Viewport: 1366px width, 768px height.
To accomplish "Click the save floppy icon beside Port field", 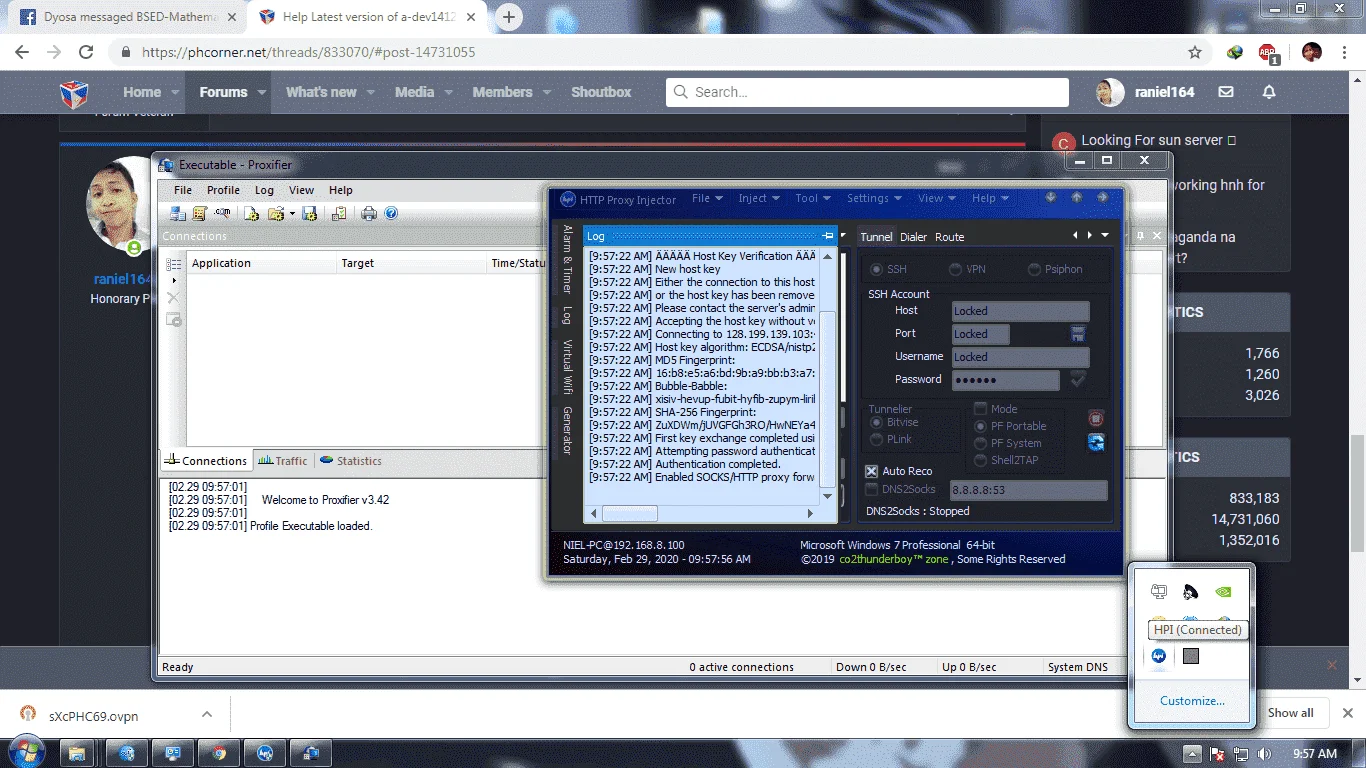I will click(1078, 333).
